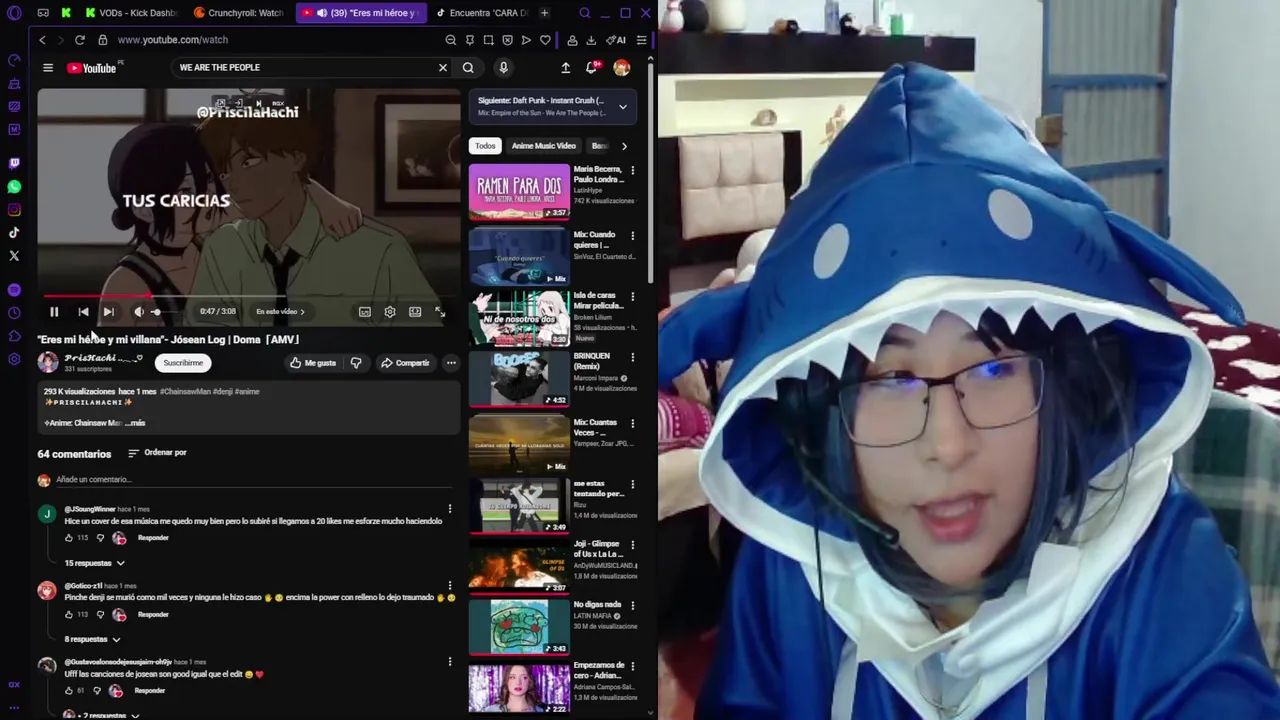Start voice search with the microphone
This screenshot has height=720, width=1280.
tap(503, 68)
